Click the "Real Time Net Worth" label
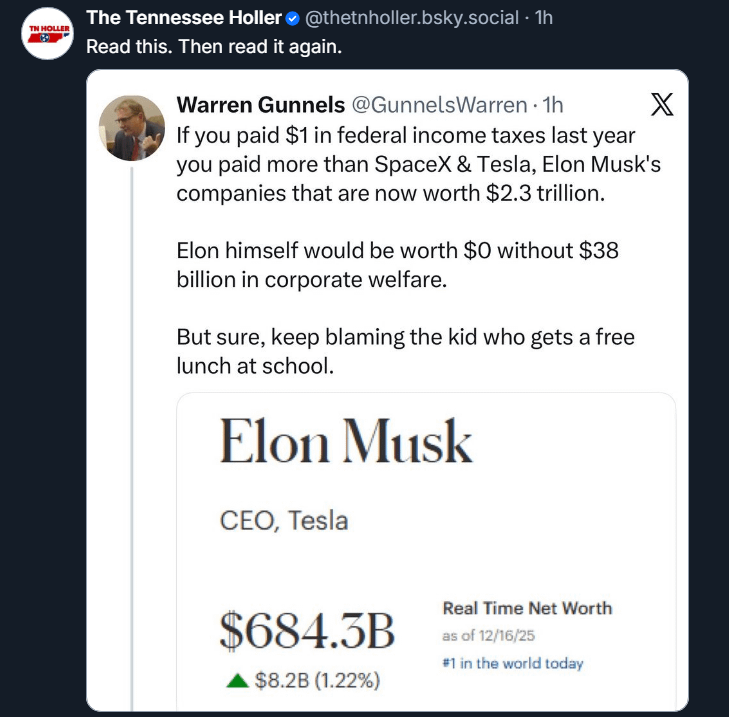The image size is (729, 717). (527, 607)
